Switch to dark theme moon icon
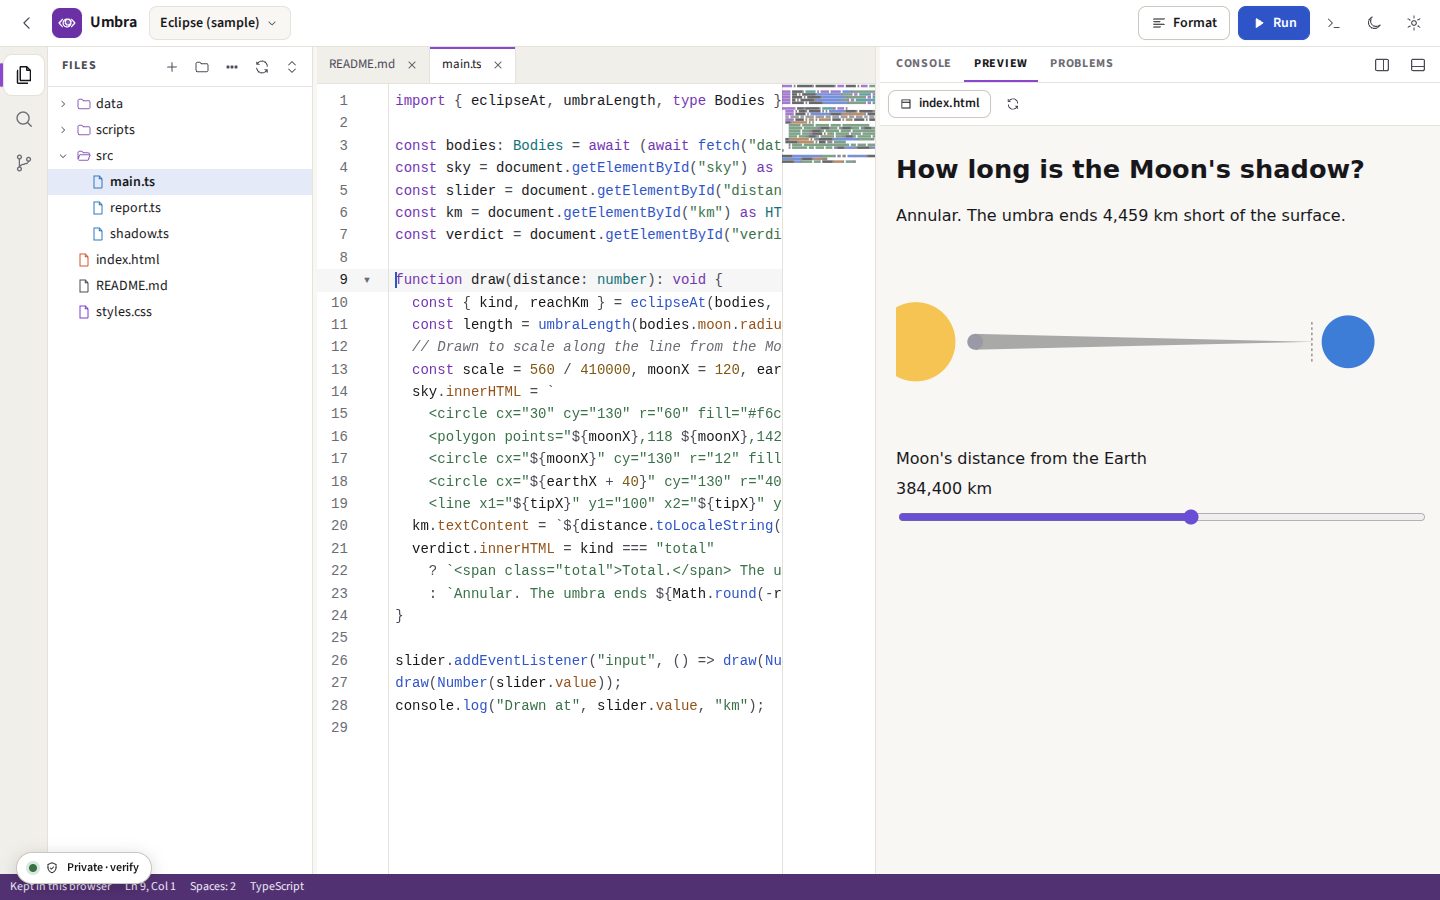 point(1374,23)
